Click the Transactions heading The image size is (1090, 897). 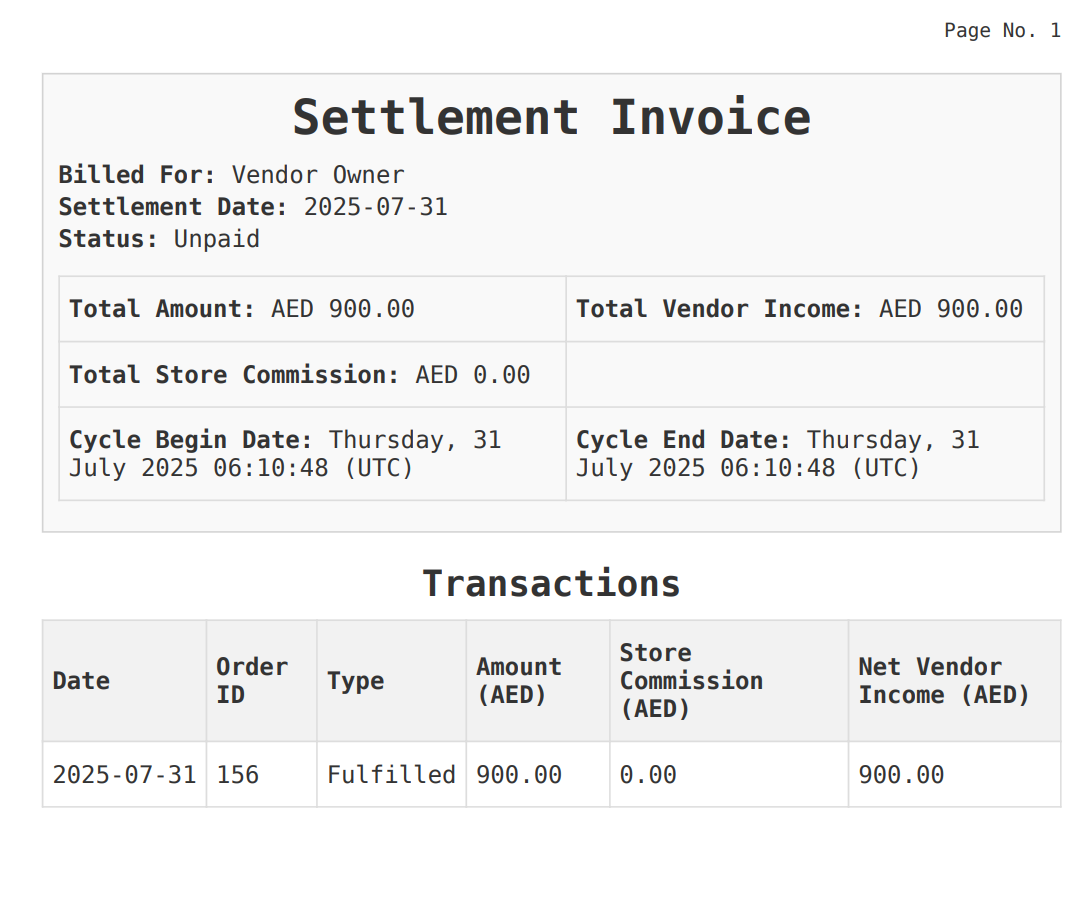551,583
